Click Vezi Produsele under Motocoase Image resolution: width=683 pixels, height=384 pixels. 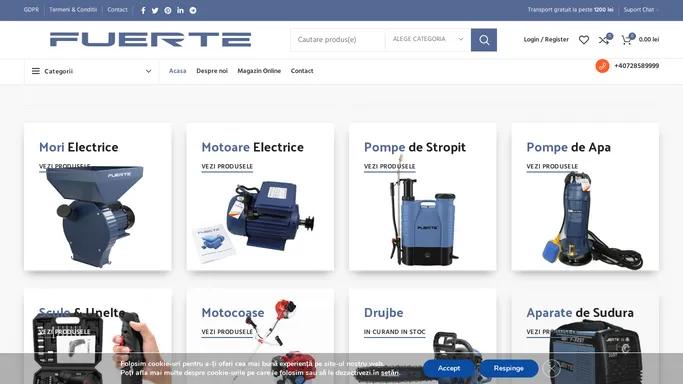click(x=227, y=332)
